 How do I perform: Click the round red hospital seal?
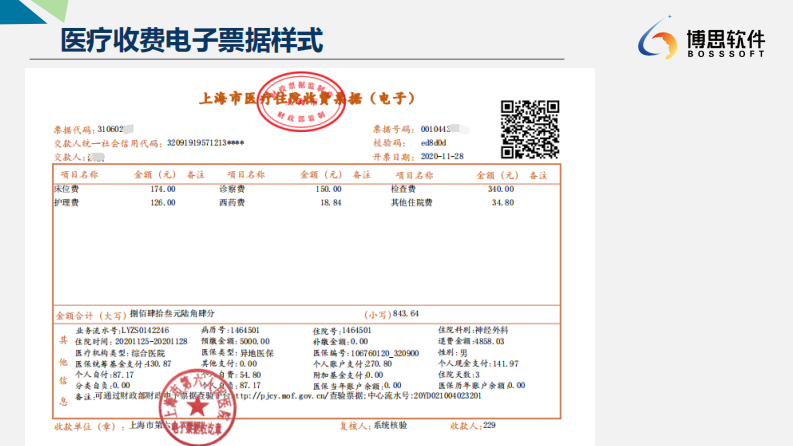tap(197, 408)
